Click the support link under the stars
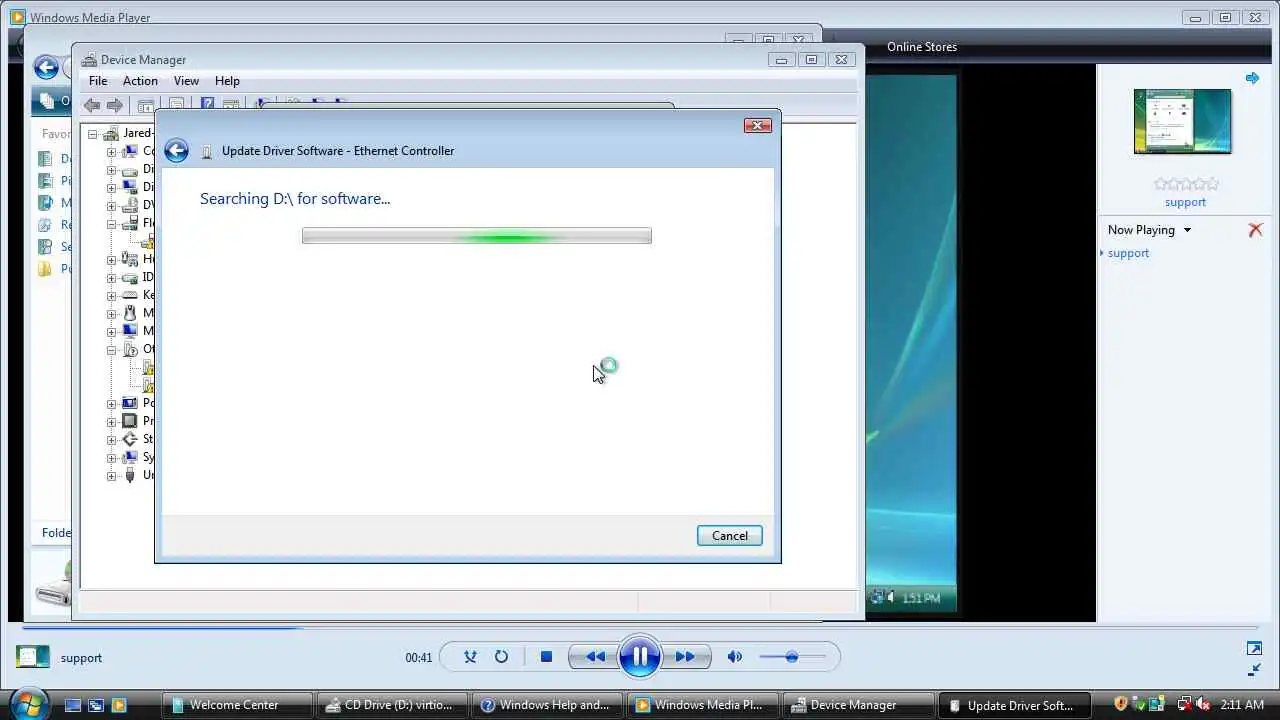 pos(1185,202)
